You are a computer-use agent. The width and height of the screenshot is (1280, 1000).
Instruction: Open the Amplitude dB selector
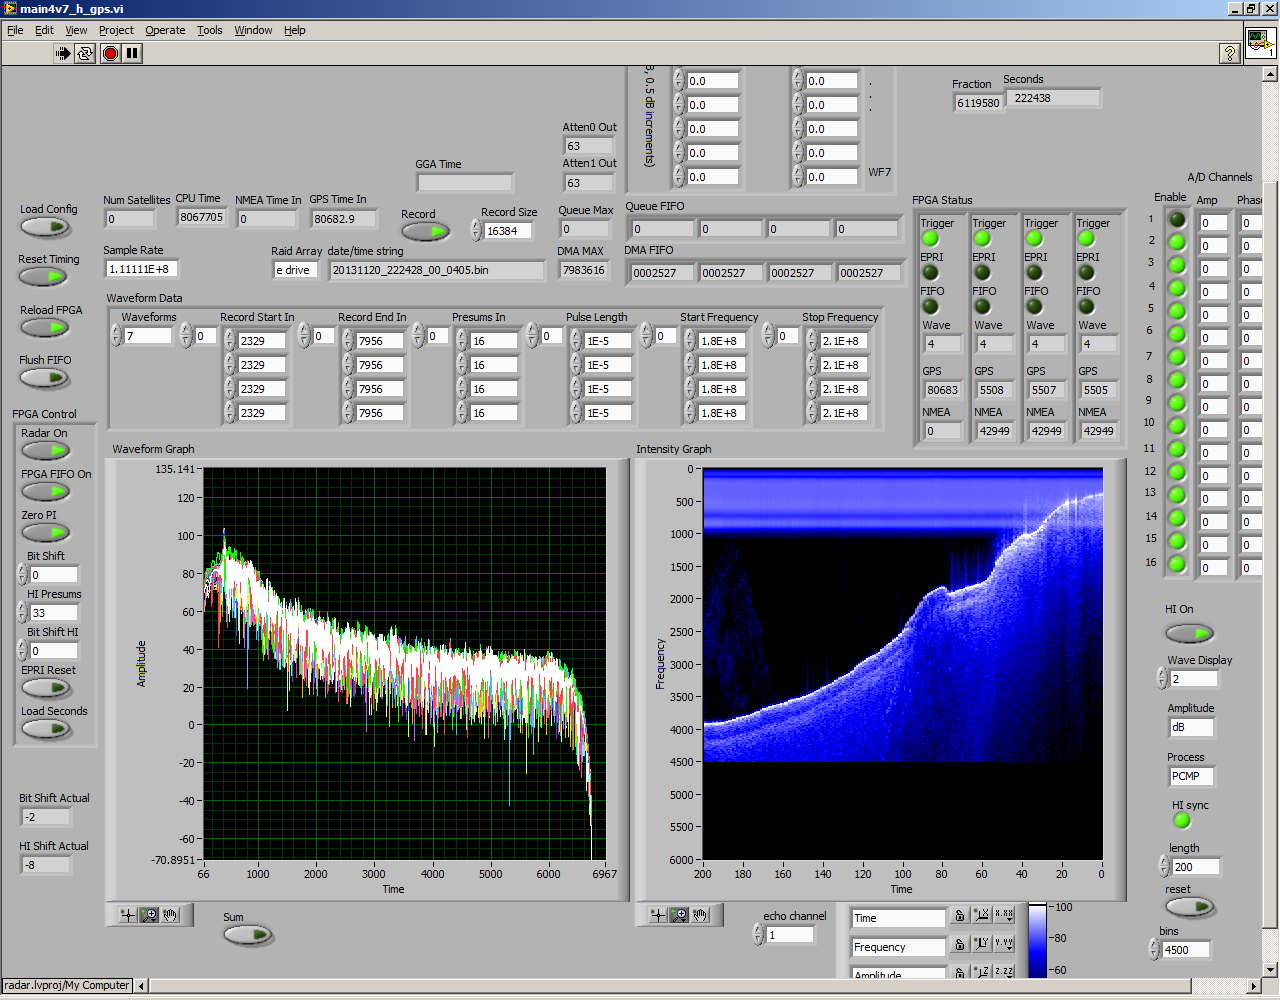tap(1190, 727)
